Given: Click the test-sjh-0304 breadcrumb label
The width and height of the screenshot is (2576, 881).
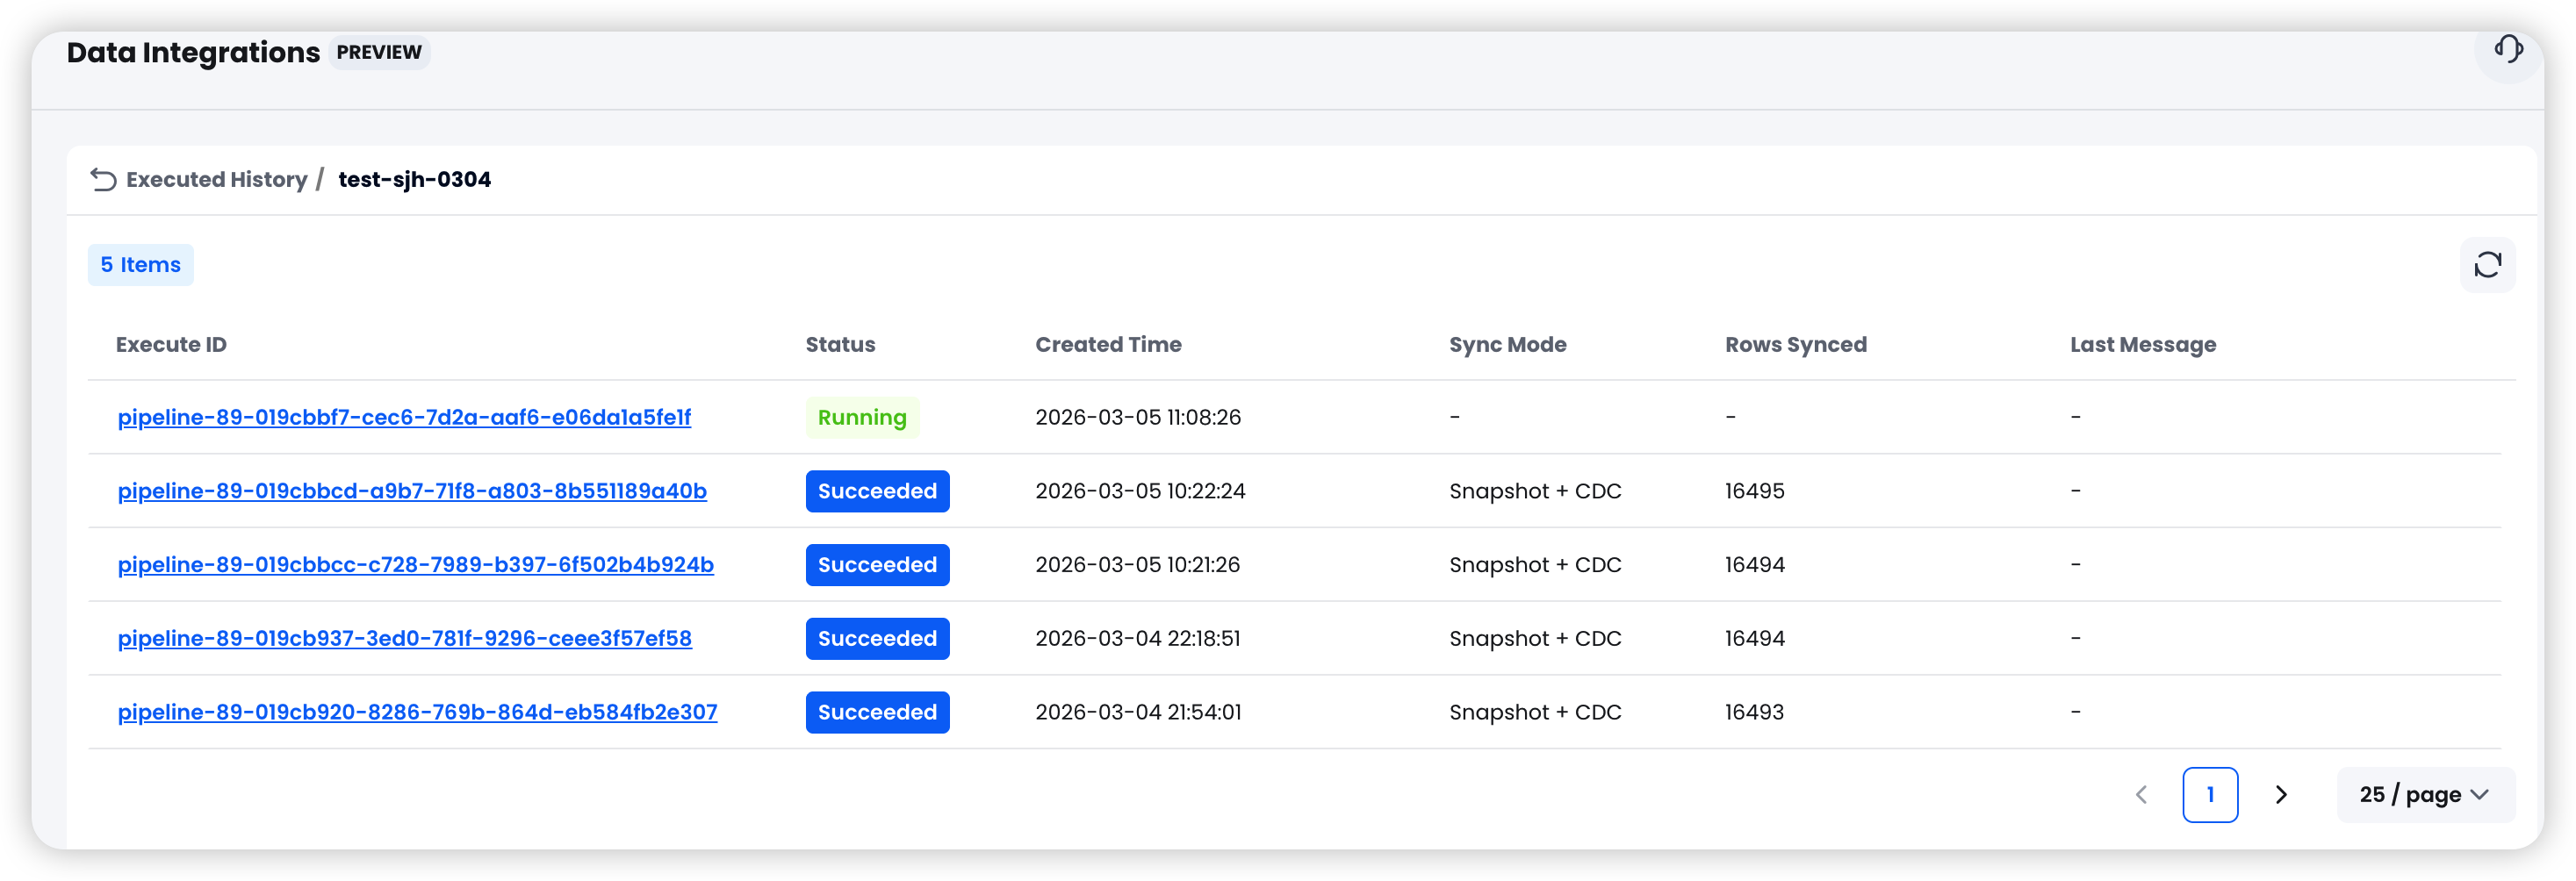Looking at the screenshot, I should click(414, 180).
